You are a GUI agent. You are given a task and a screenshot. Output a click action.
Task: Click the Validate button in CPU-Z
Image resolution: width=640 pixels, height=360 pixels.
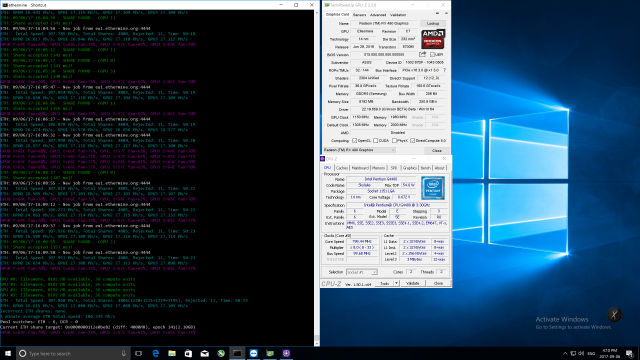click(413, 283)
